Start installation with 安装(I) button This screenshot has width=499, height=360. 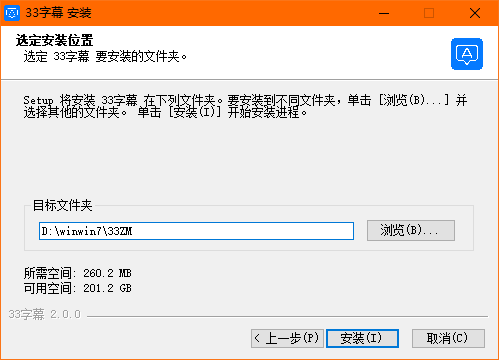[x=362, y=338]
